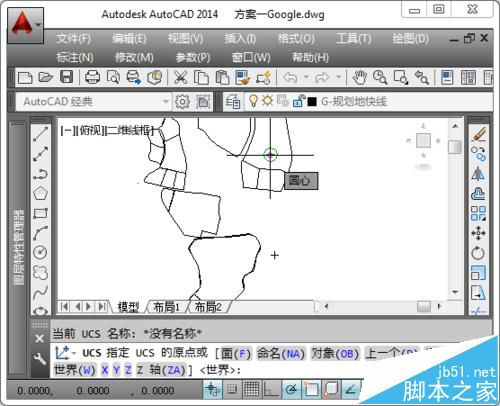Toggle Polar Tracking in status bar

point(292,389)
